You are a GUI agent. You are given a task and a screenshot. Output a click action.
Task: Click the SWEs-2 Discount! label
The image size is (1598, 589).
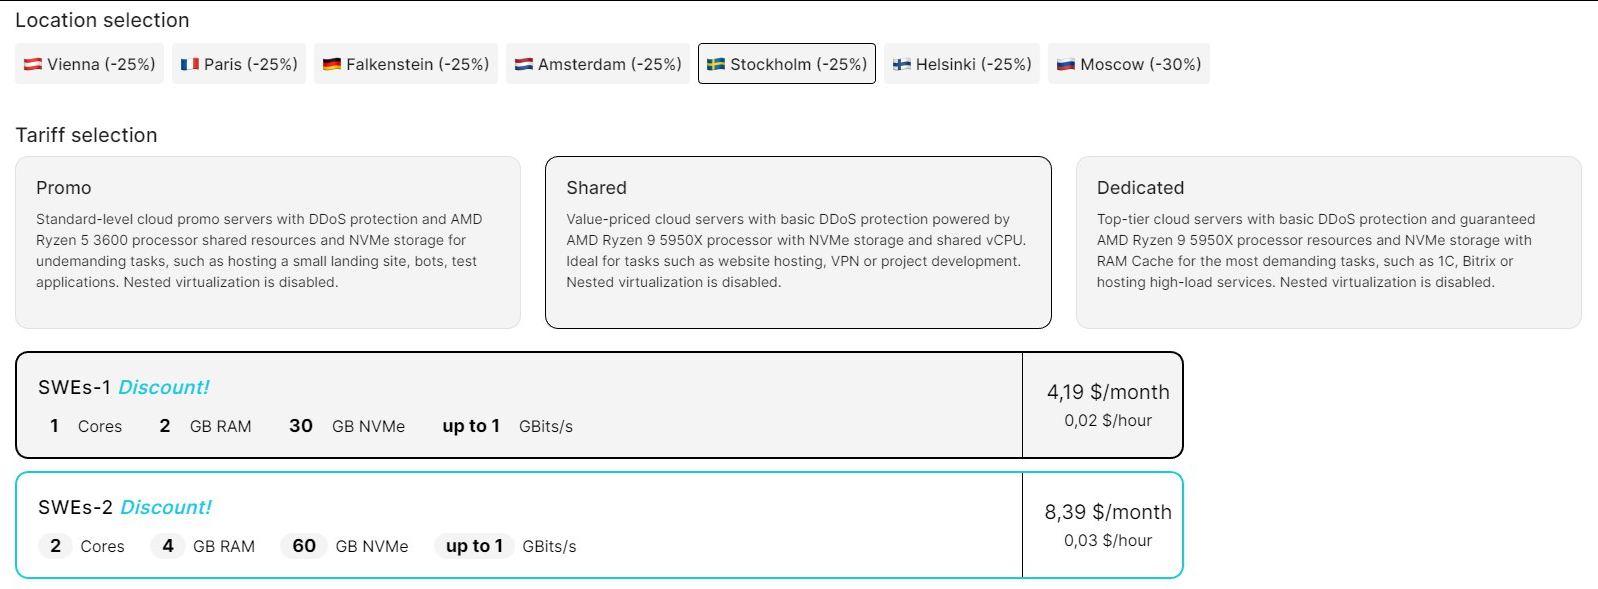point(166,507)
